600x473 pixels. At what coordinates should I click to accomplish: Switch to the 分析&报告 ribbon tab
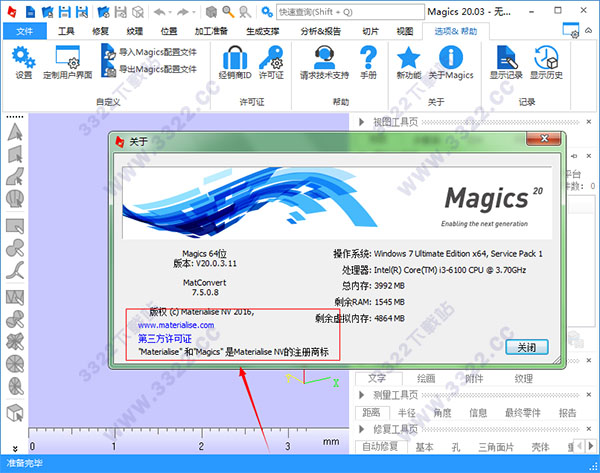(x=321, y=31)
